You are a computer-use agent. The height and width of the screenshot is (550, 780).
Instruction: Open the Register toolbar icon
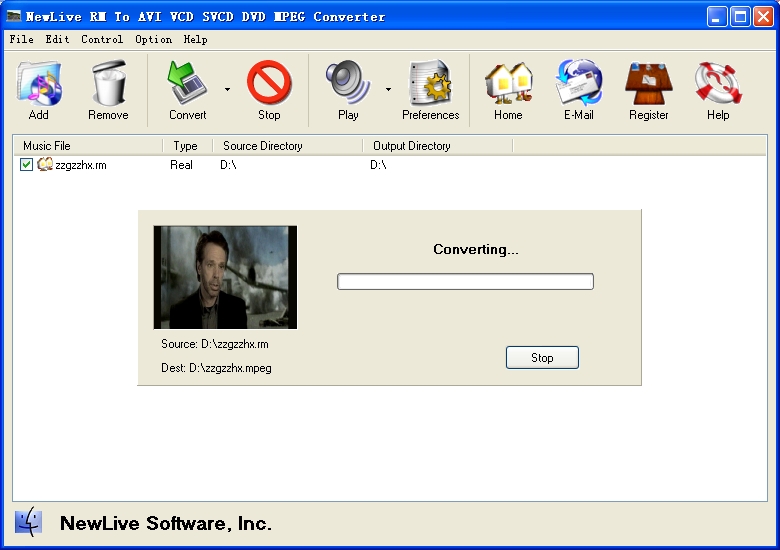point(649,83)
